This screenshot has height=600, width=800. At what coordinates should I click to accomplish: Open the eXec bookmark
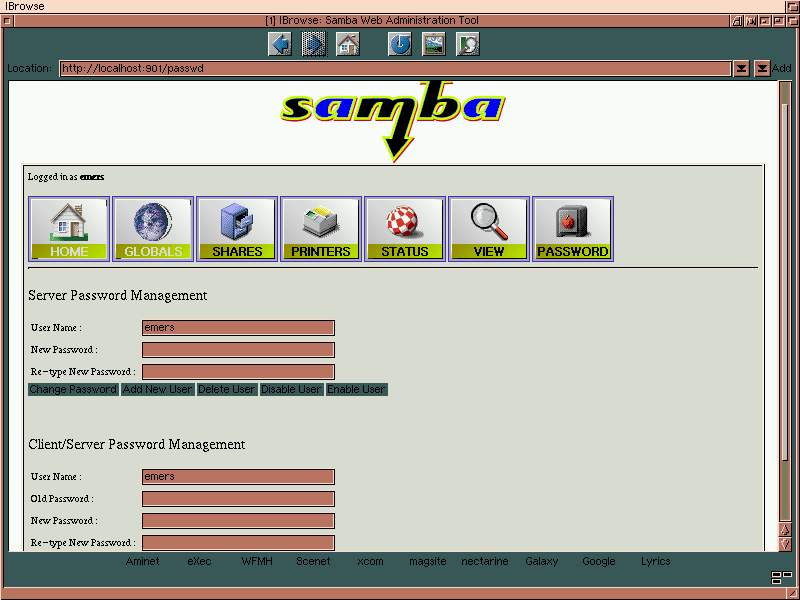[199, 561]
